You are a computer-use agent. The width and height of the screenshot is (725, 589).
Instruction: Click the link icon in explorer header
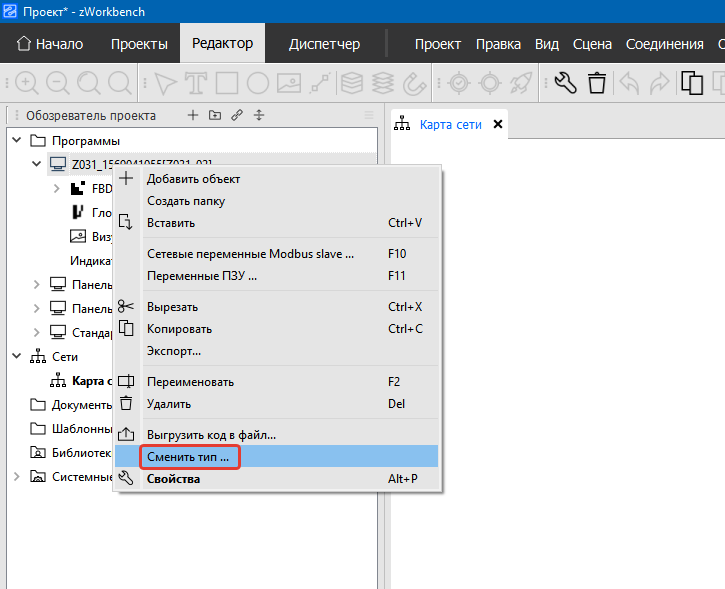(x=237, y=115)
